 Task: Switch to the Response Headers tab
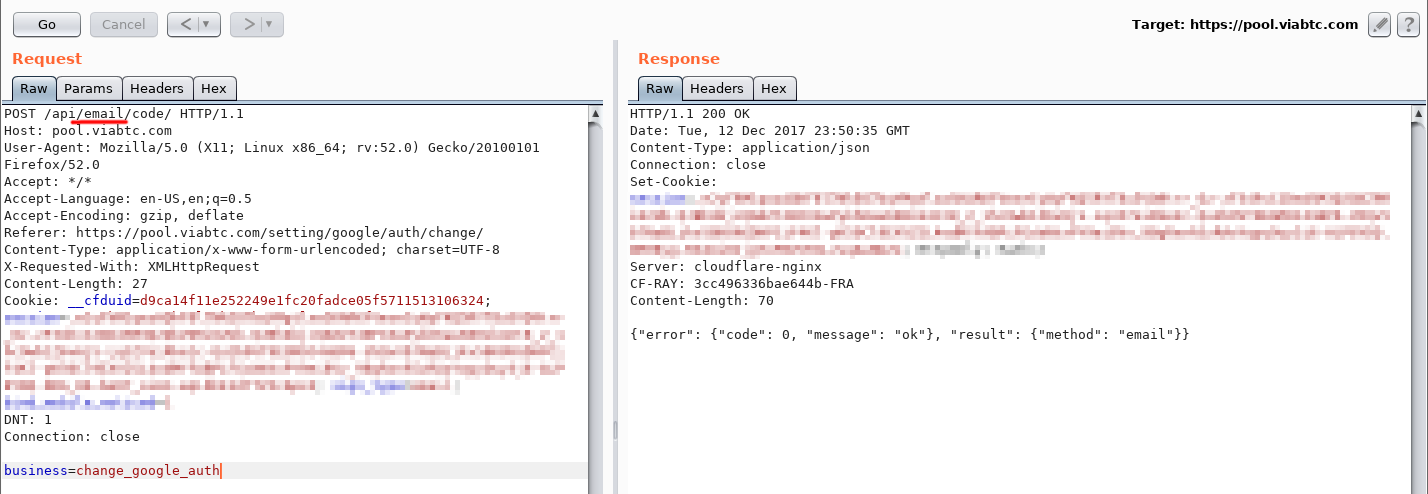[717, 89]
